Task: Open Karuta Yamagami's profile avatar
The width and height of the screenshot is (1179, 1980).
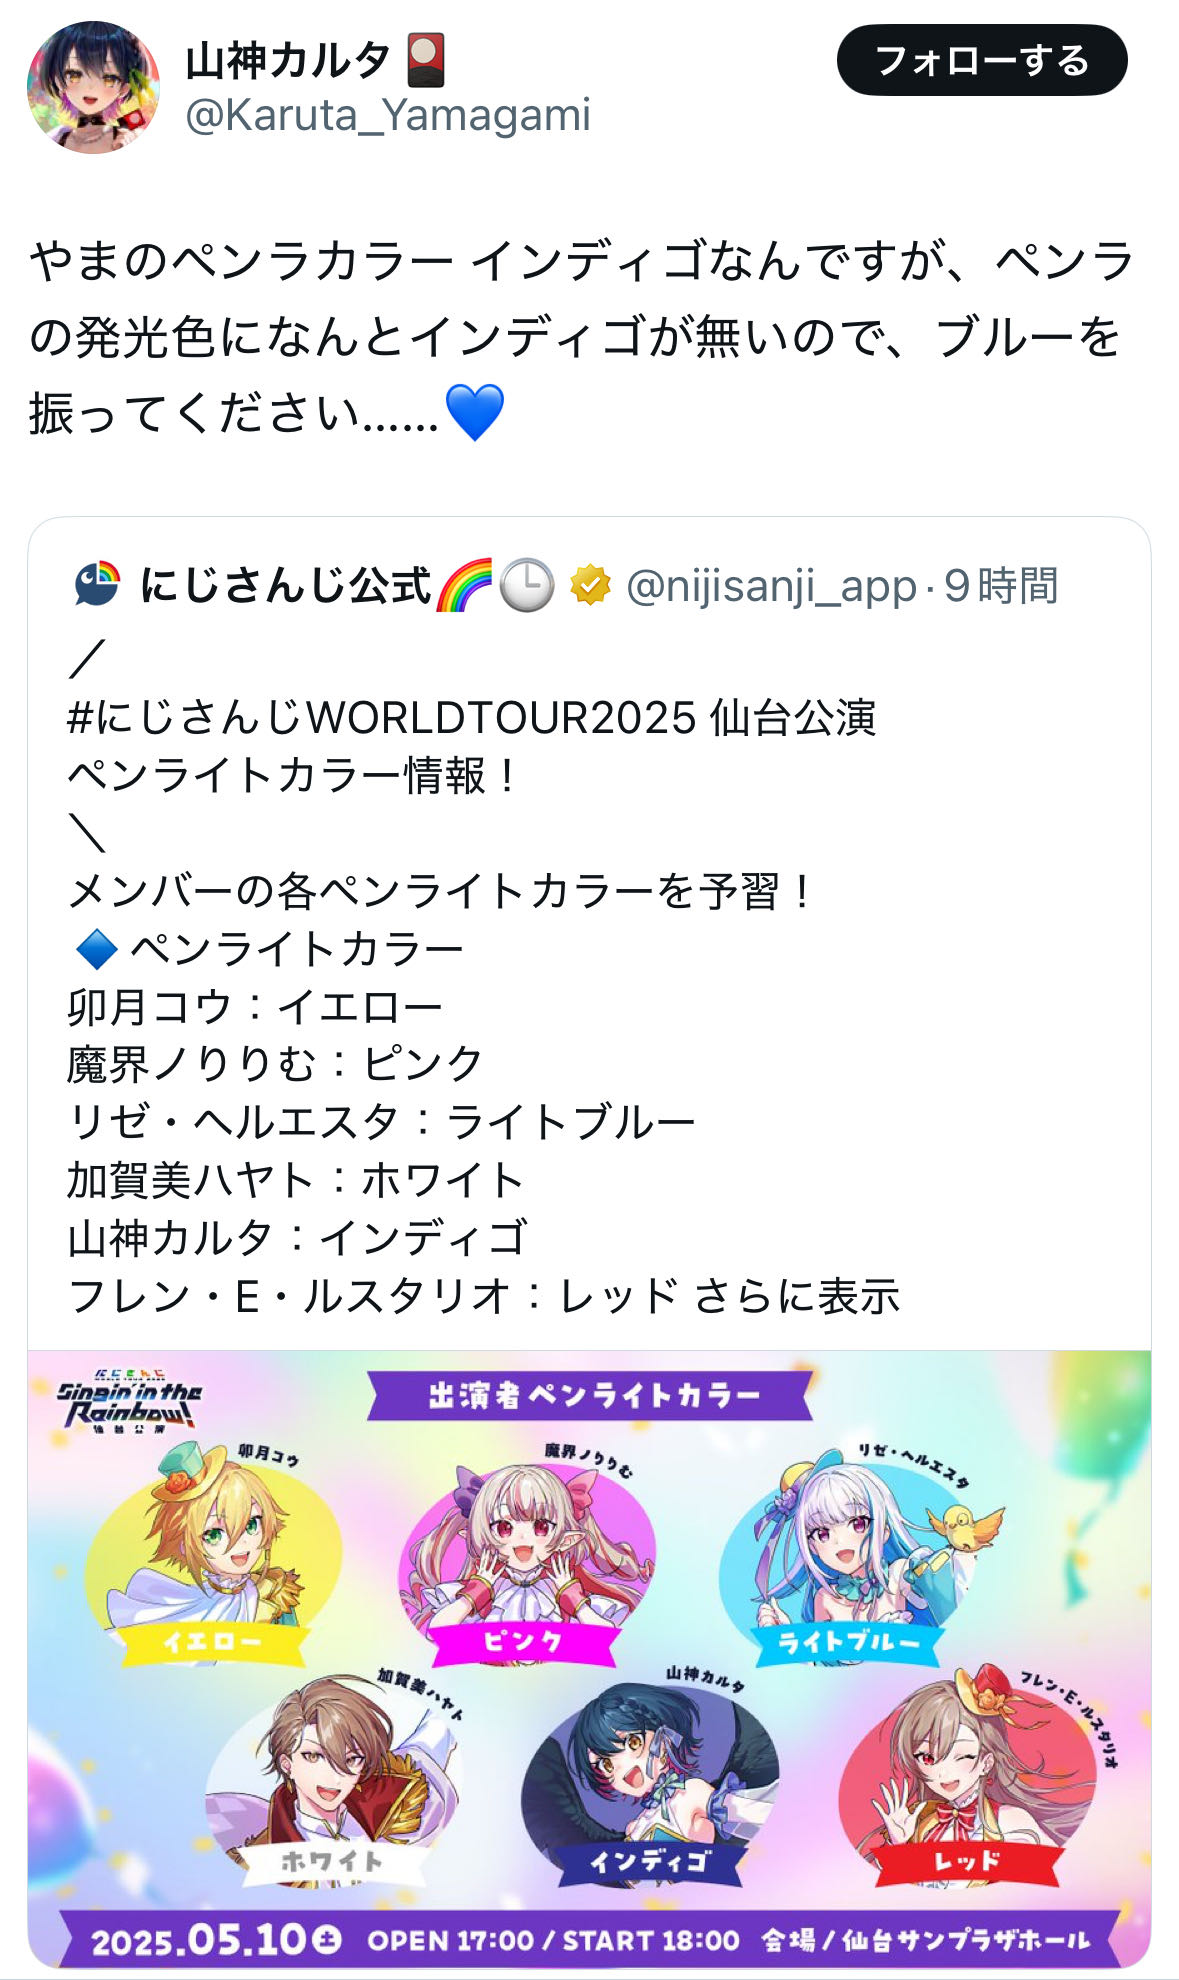Action: 93,87
